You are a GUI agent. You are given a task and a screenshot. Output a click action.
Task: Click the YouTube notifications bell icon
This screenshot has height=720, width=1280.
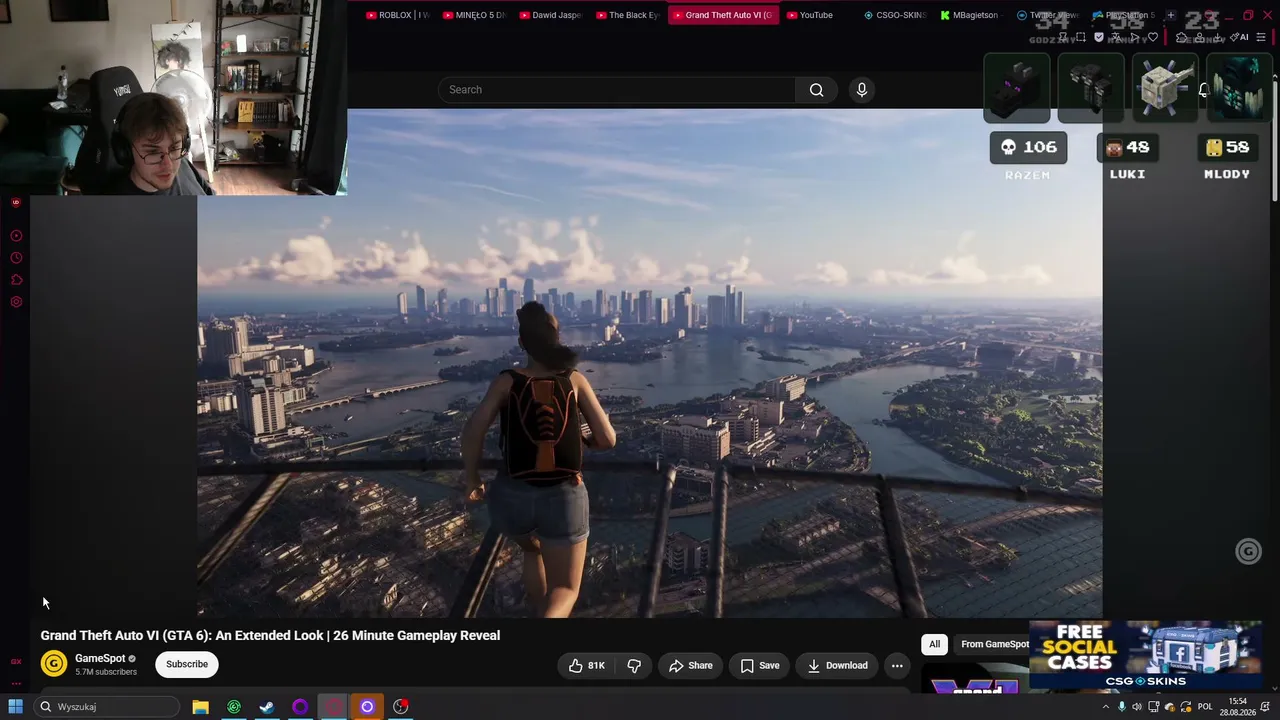pyautogui.click(x=1203, y=90)
